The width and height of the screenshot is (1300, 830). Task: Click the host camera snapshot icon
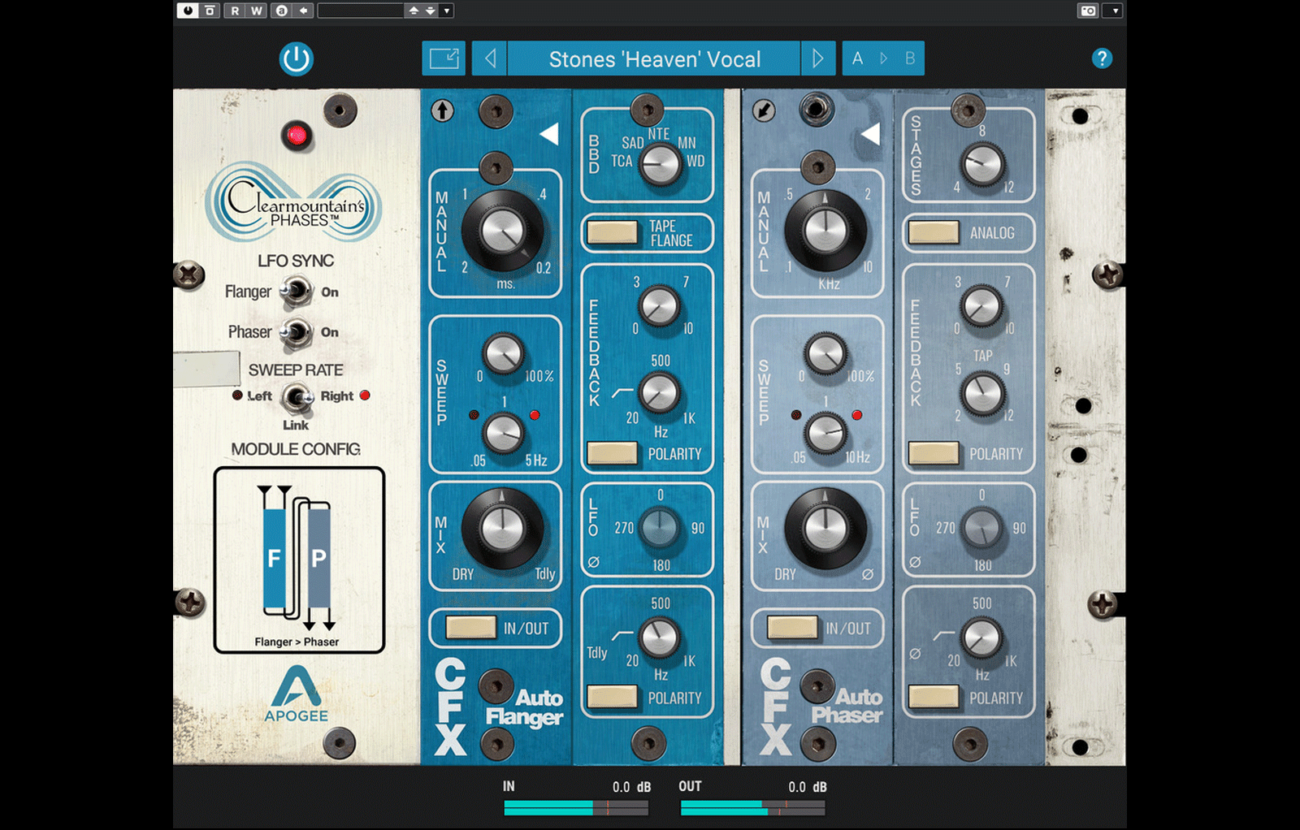point(1088,11)
